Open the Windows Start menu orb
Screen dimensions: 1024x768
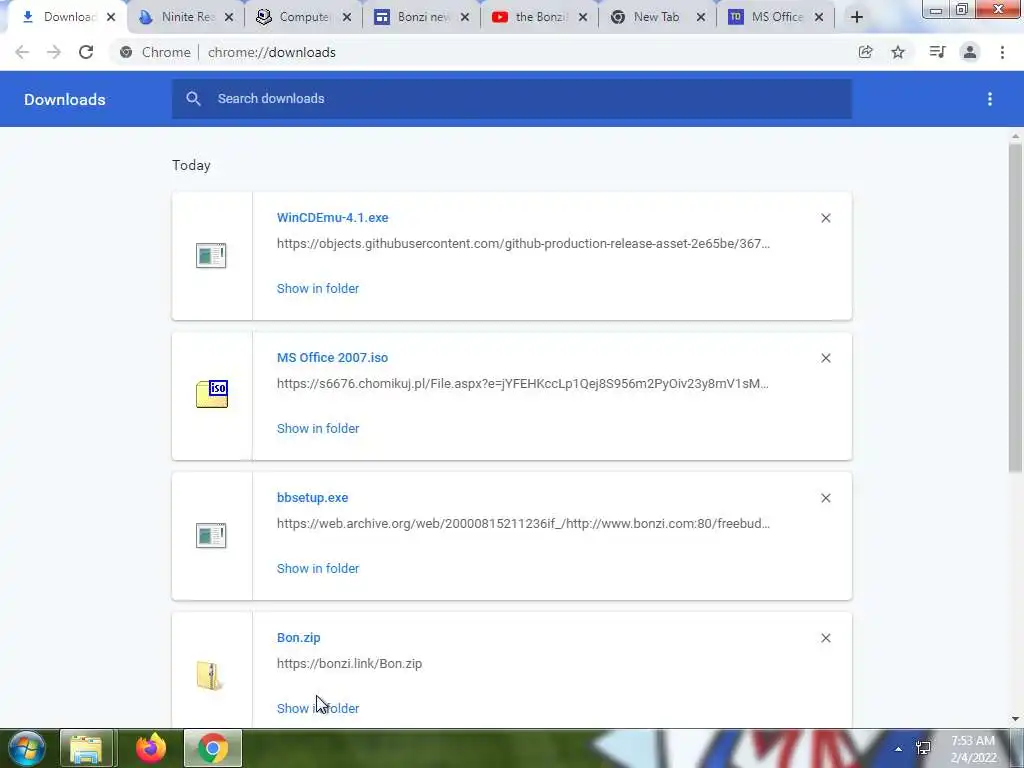(x=27, y=748)
